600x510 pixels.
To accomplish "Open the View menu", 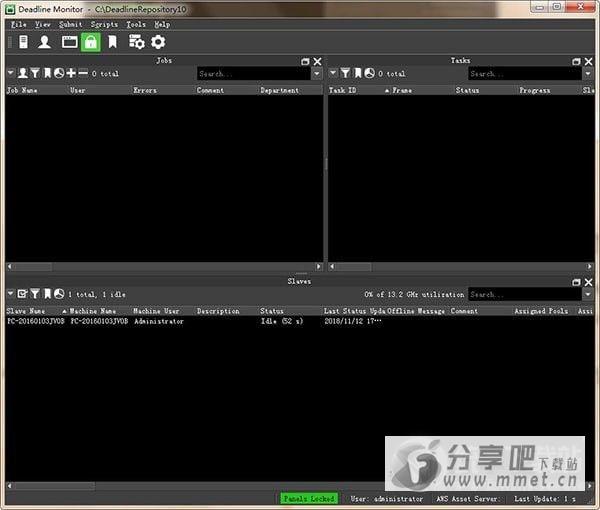I will pyautogui.click(x=42, y=24).
